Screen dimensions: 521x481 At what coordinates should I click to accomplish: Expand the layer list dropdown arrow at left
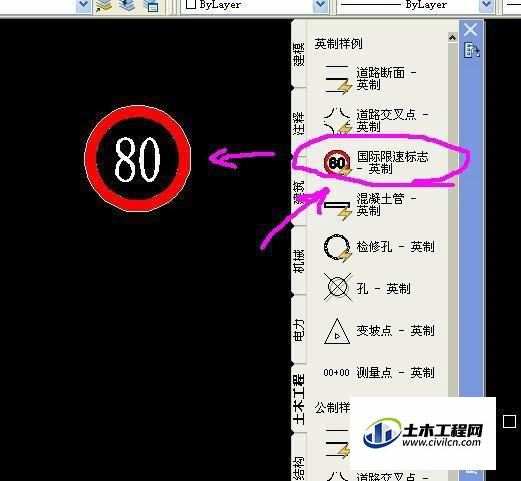click(x=83, y=5)
